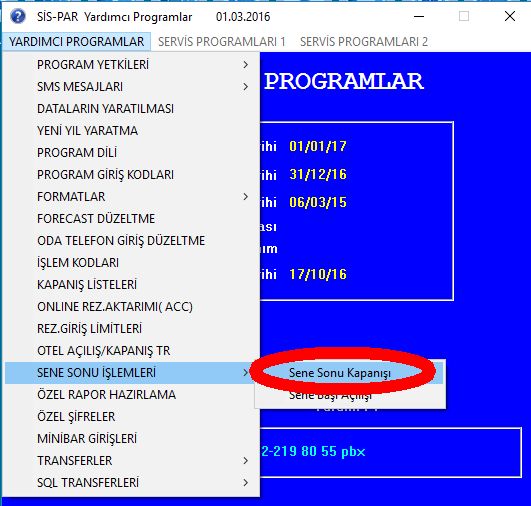Click the blue help icon in title bar
This screenshot has height=506, width=531.
[x=18, y=16]
